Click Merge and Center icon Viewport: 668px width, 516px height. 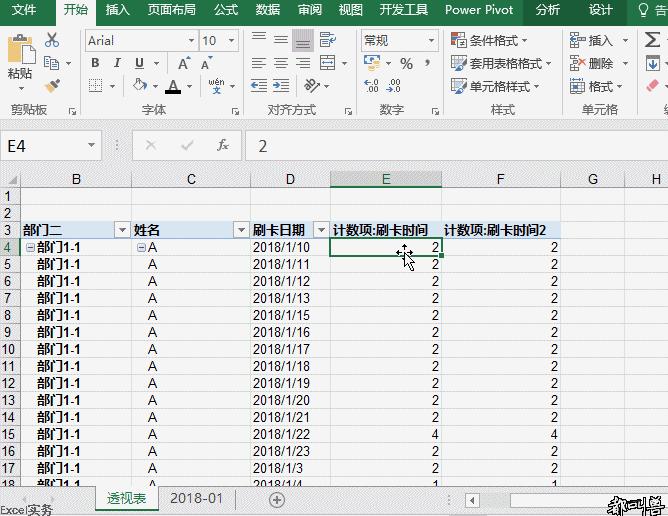tap(328, 63)
